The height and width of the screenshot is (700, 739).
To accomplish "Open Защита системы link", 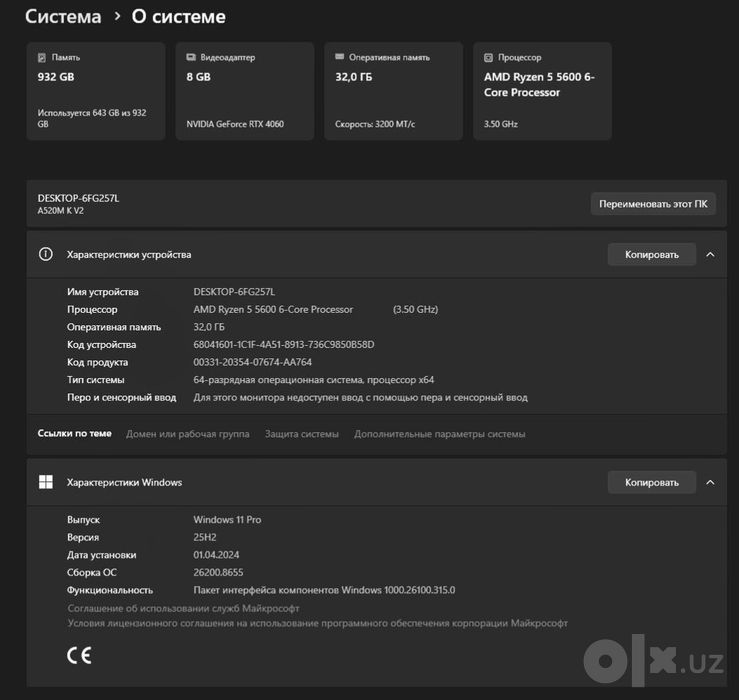I will click(302, 434).
